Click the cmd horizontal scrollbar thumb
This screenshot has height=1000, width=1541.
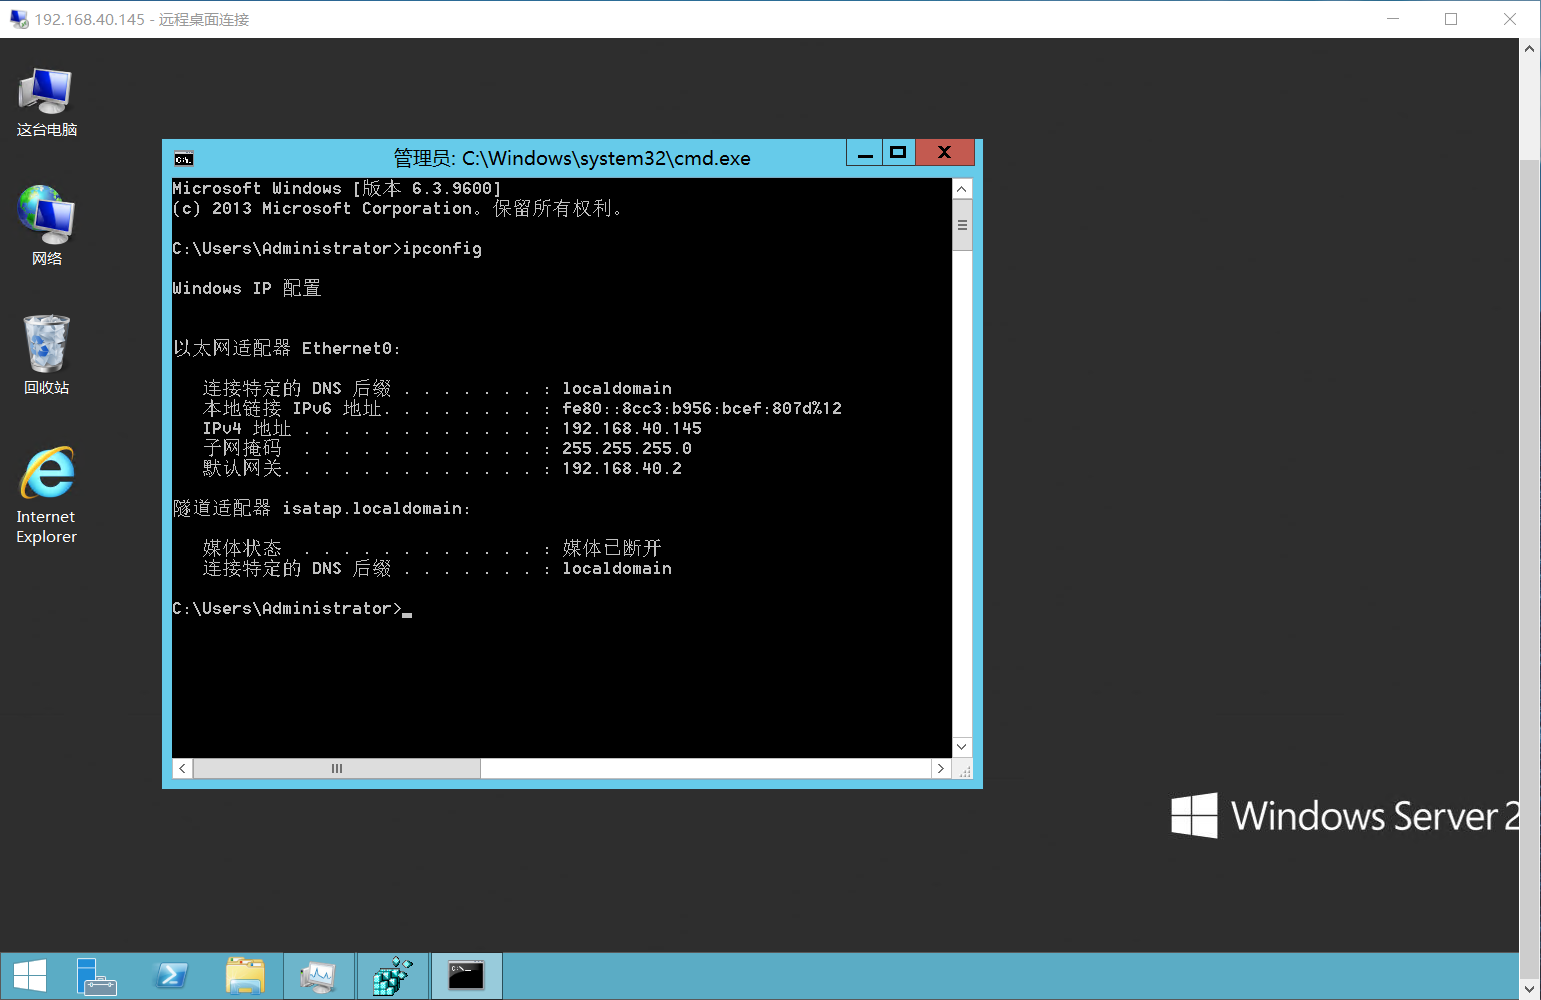tap(337, 768)
